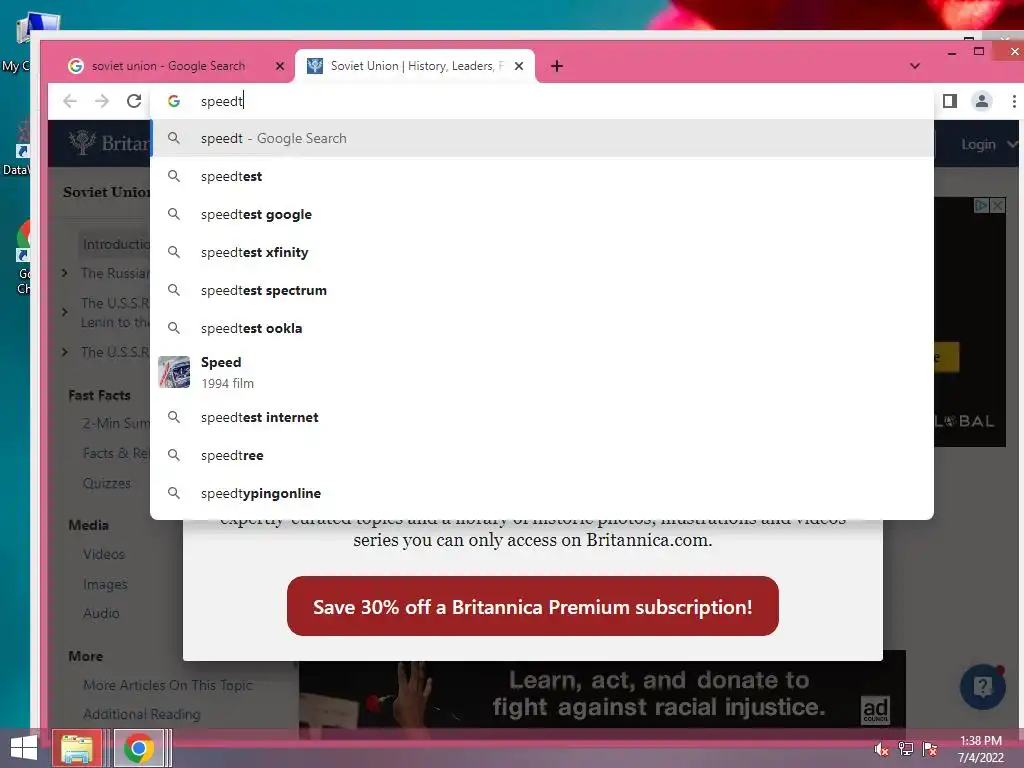This screenshot has width=1024, height=768.
Task: Close the soviet union Google Search tab
Action: [x=280, y=66]
